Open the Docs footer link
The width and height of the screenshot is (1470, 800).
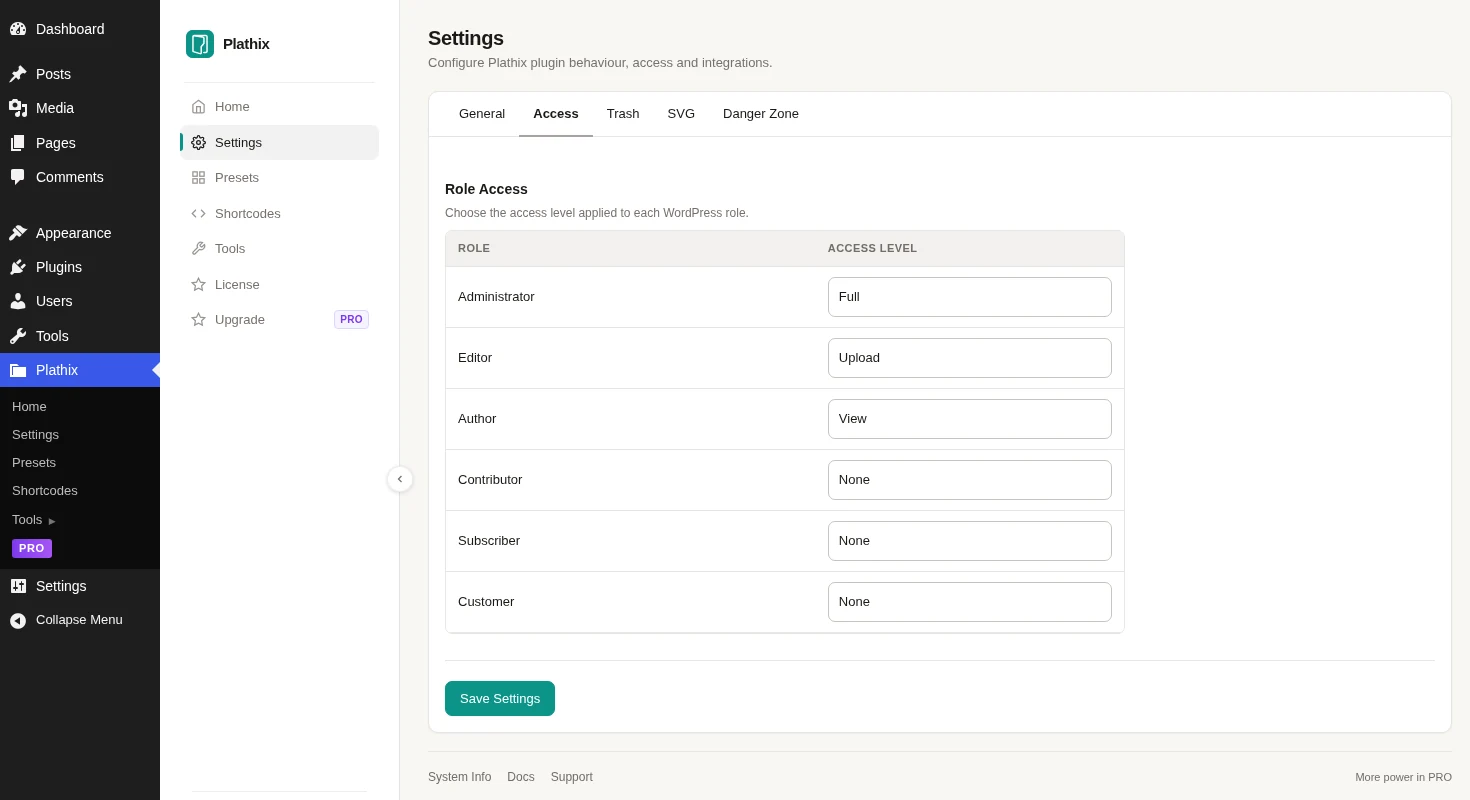pyautogui.click(x=521, y=777)
